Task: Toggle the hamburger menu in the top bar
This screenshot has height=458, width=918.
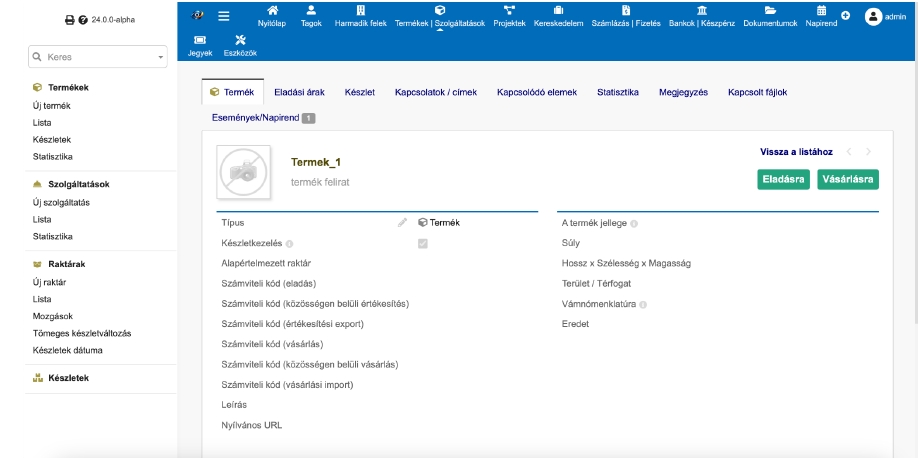Action: [x=224, y=16]
